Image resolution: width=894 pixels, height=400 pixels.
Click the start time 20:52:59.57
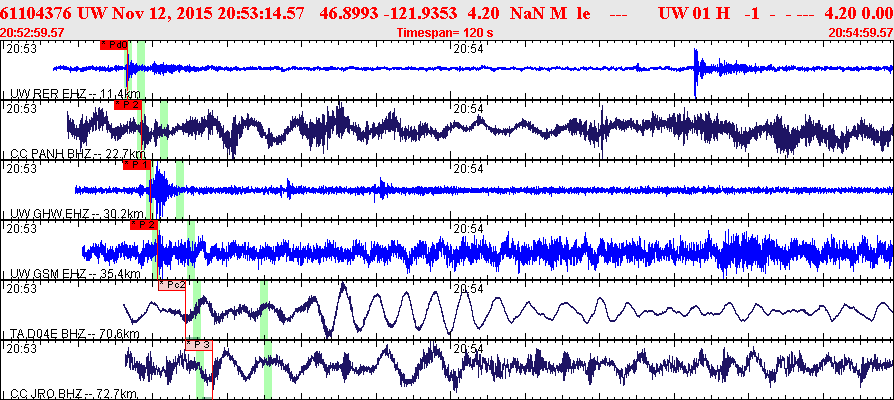(x=33, y=33)
